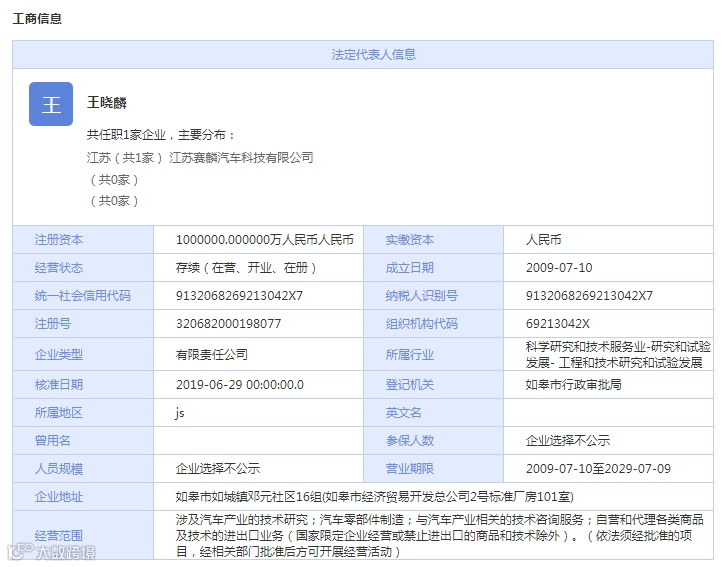Select taxpayer ID value beside 纳税人识别号

tap(589, 296)
